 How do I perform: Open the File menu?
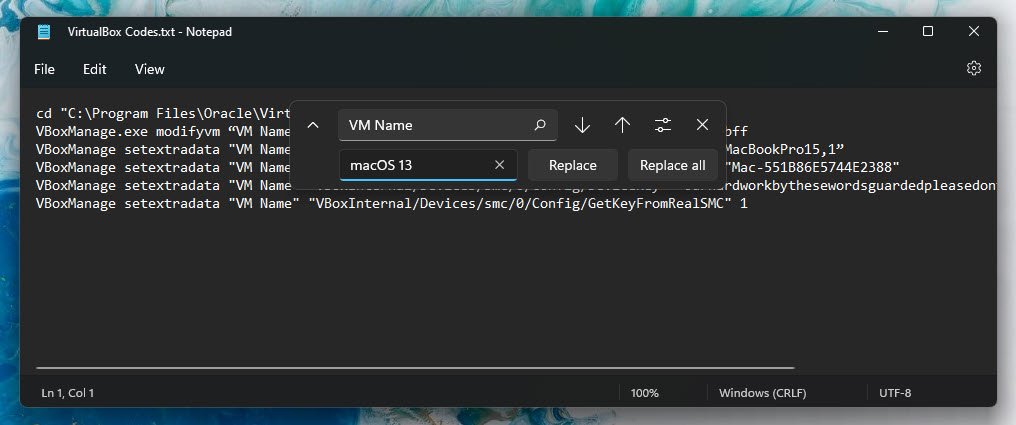(44, 69)
